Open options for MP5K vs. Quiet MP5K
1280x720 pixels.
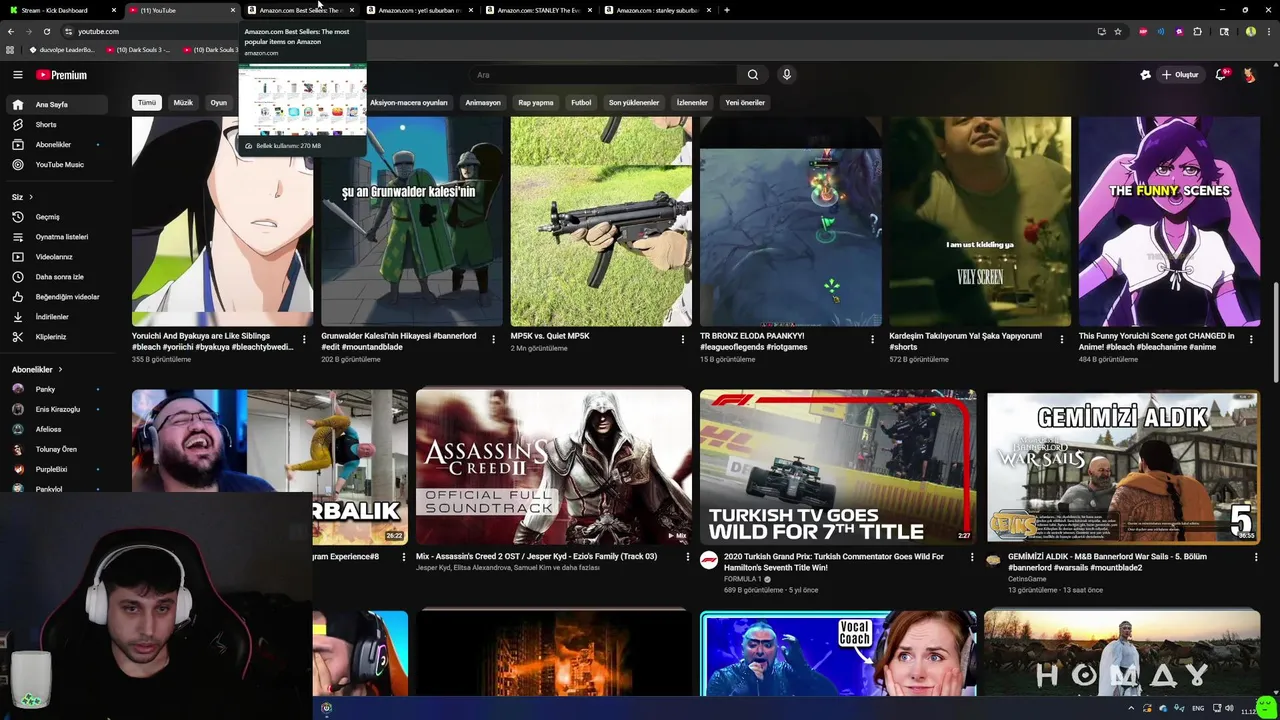pos(683,339)
